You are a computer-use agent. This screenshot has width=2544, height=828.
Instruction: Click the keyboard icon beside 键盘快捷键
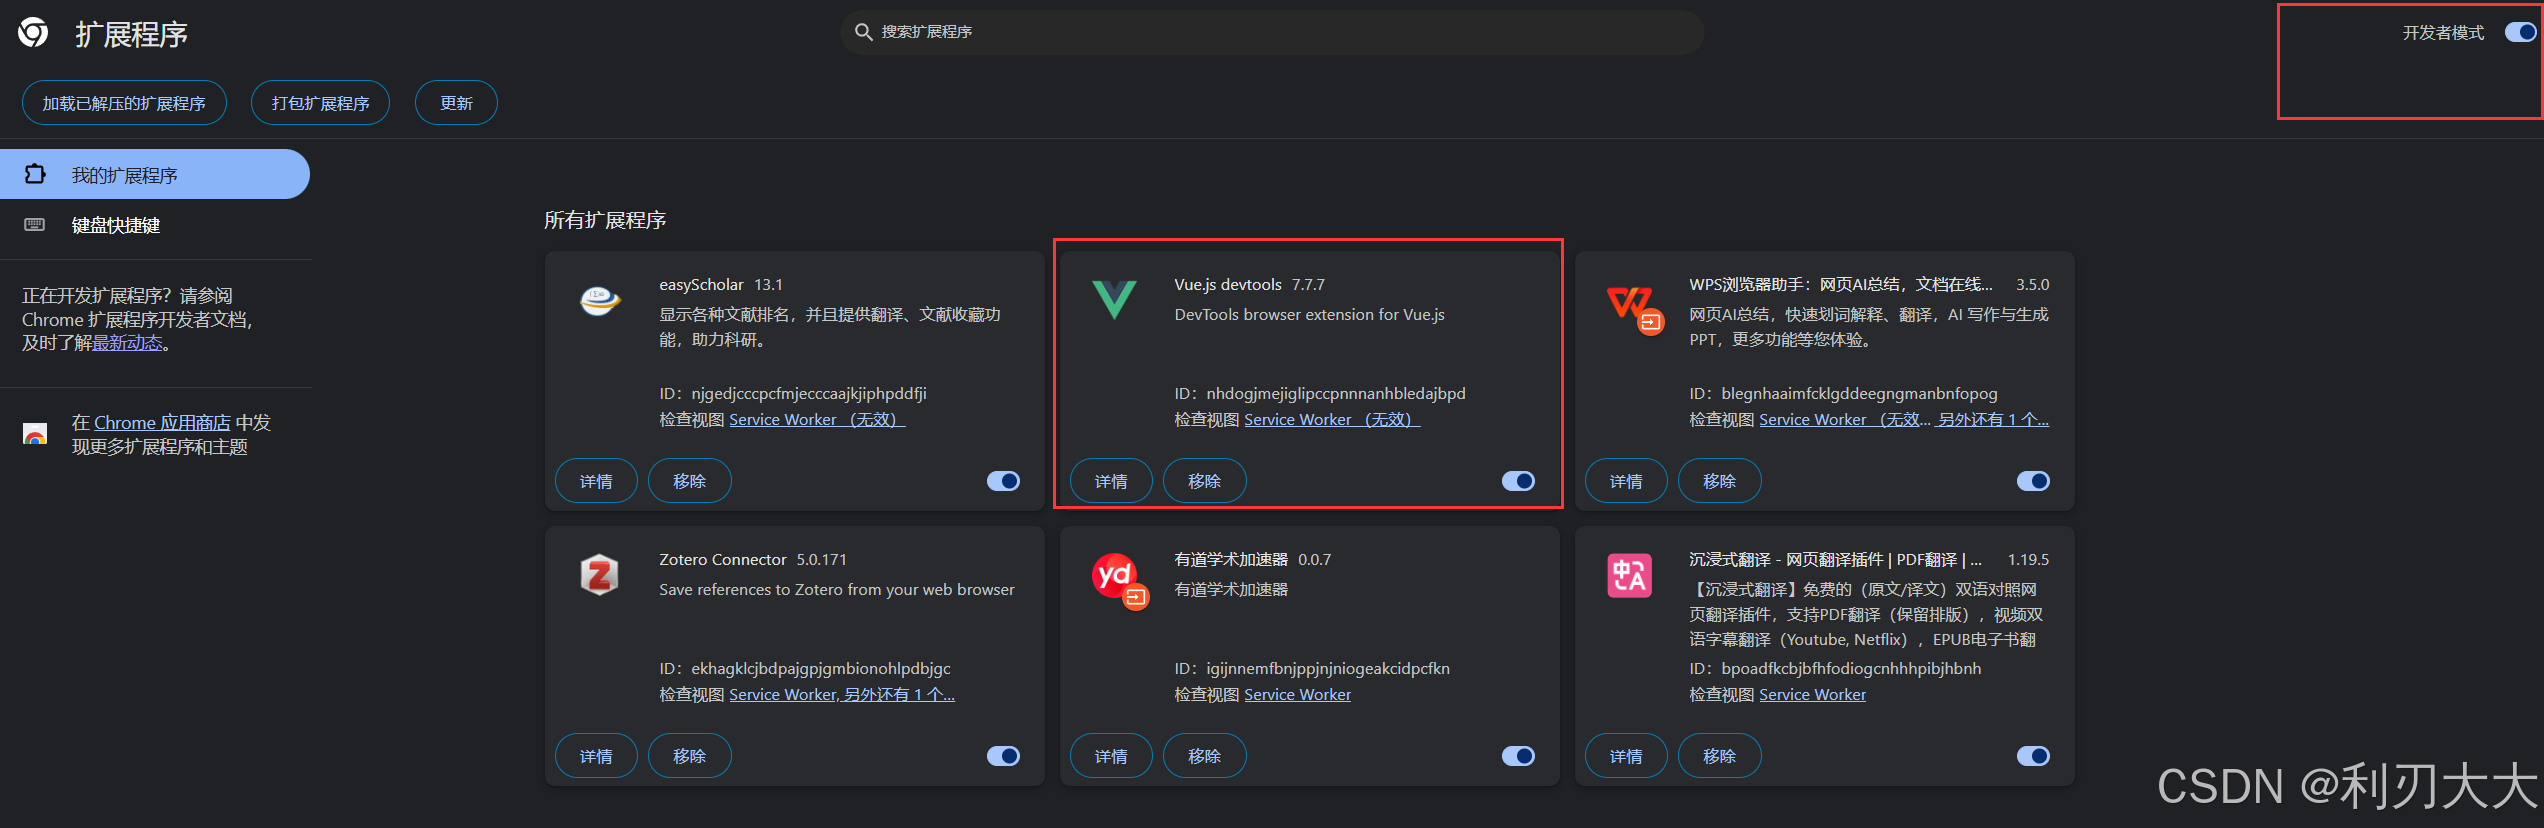35,225
